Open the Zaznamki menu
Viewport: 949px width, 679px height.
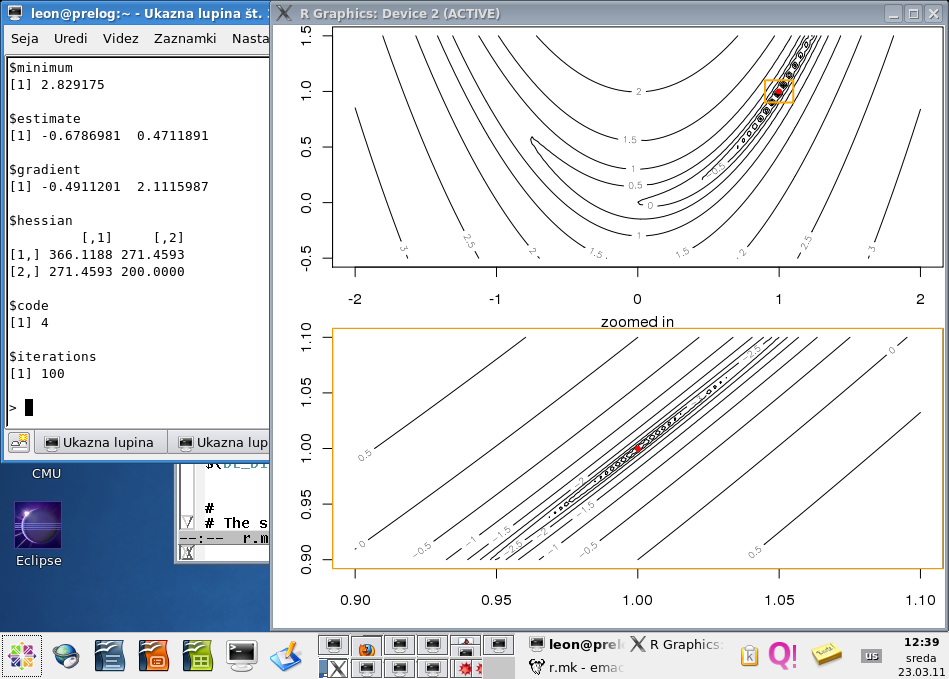[185, 39]
